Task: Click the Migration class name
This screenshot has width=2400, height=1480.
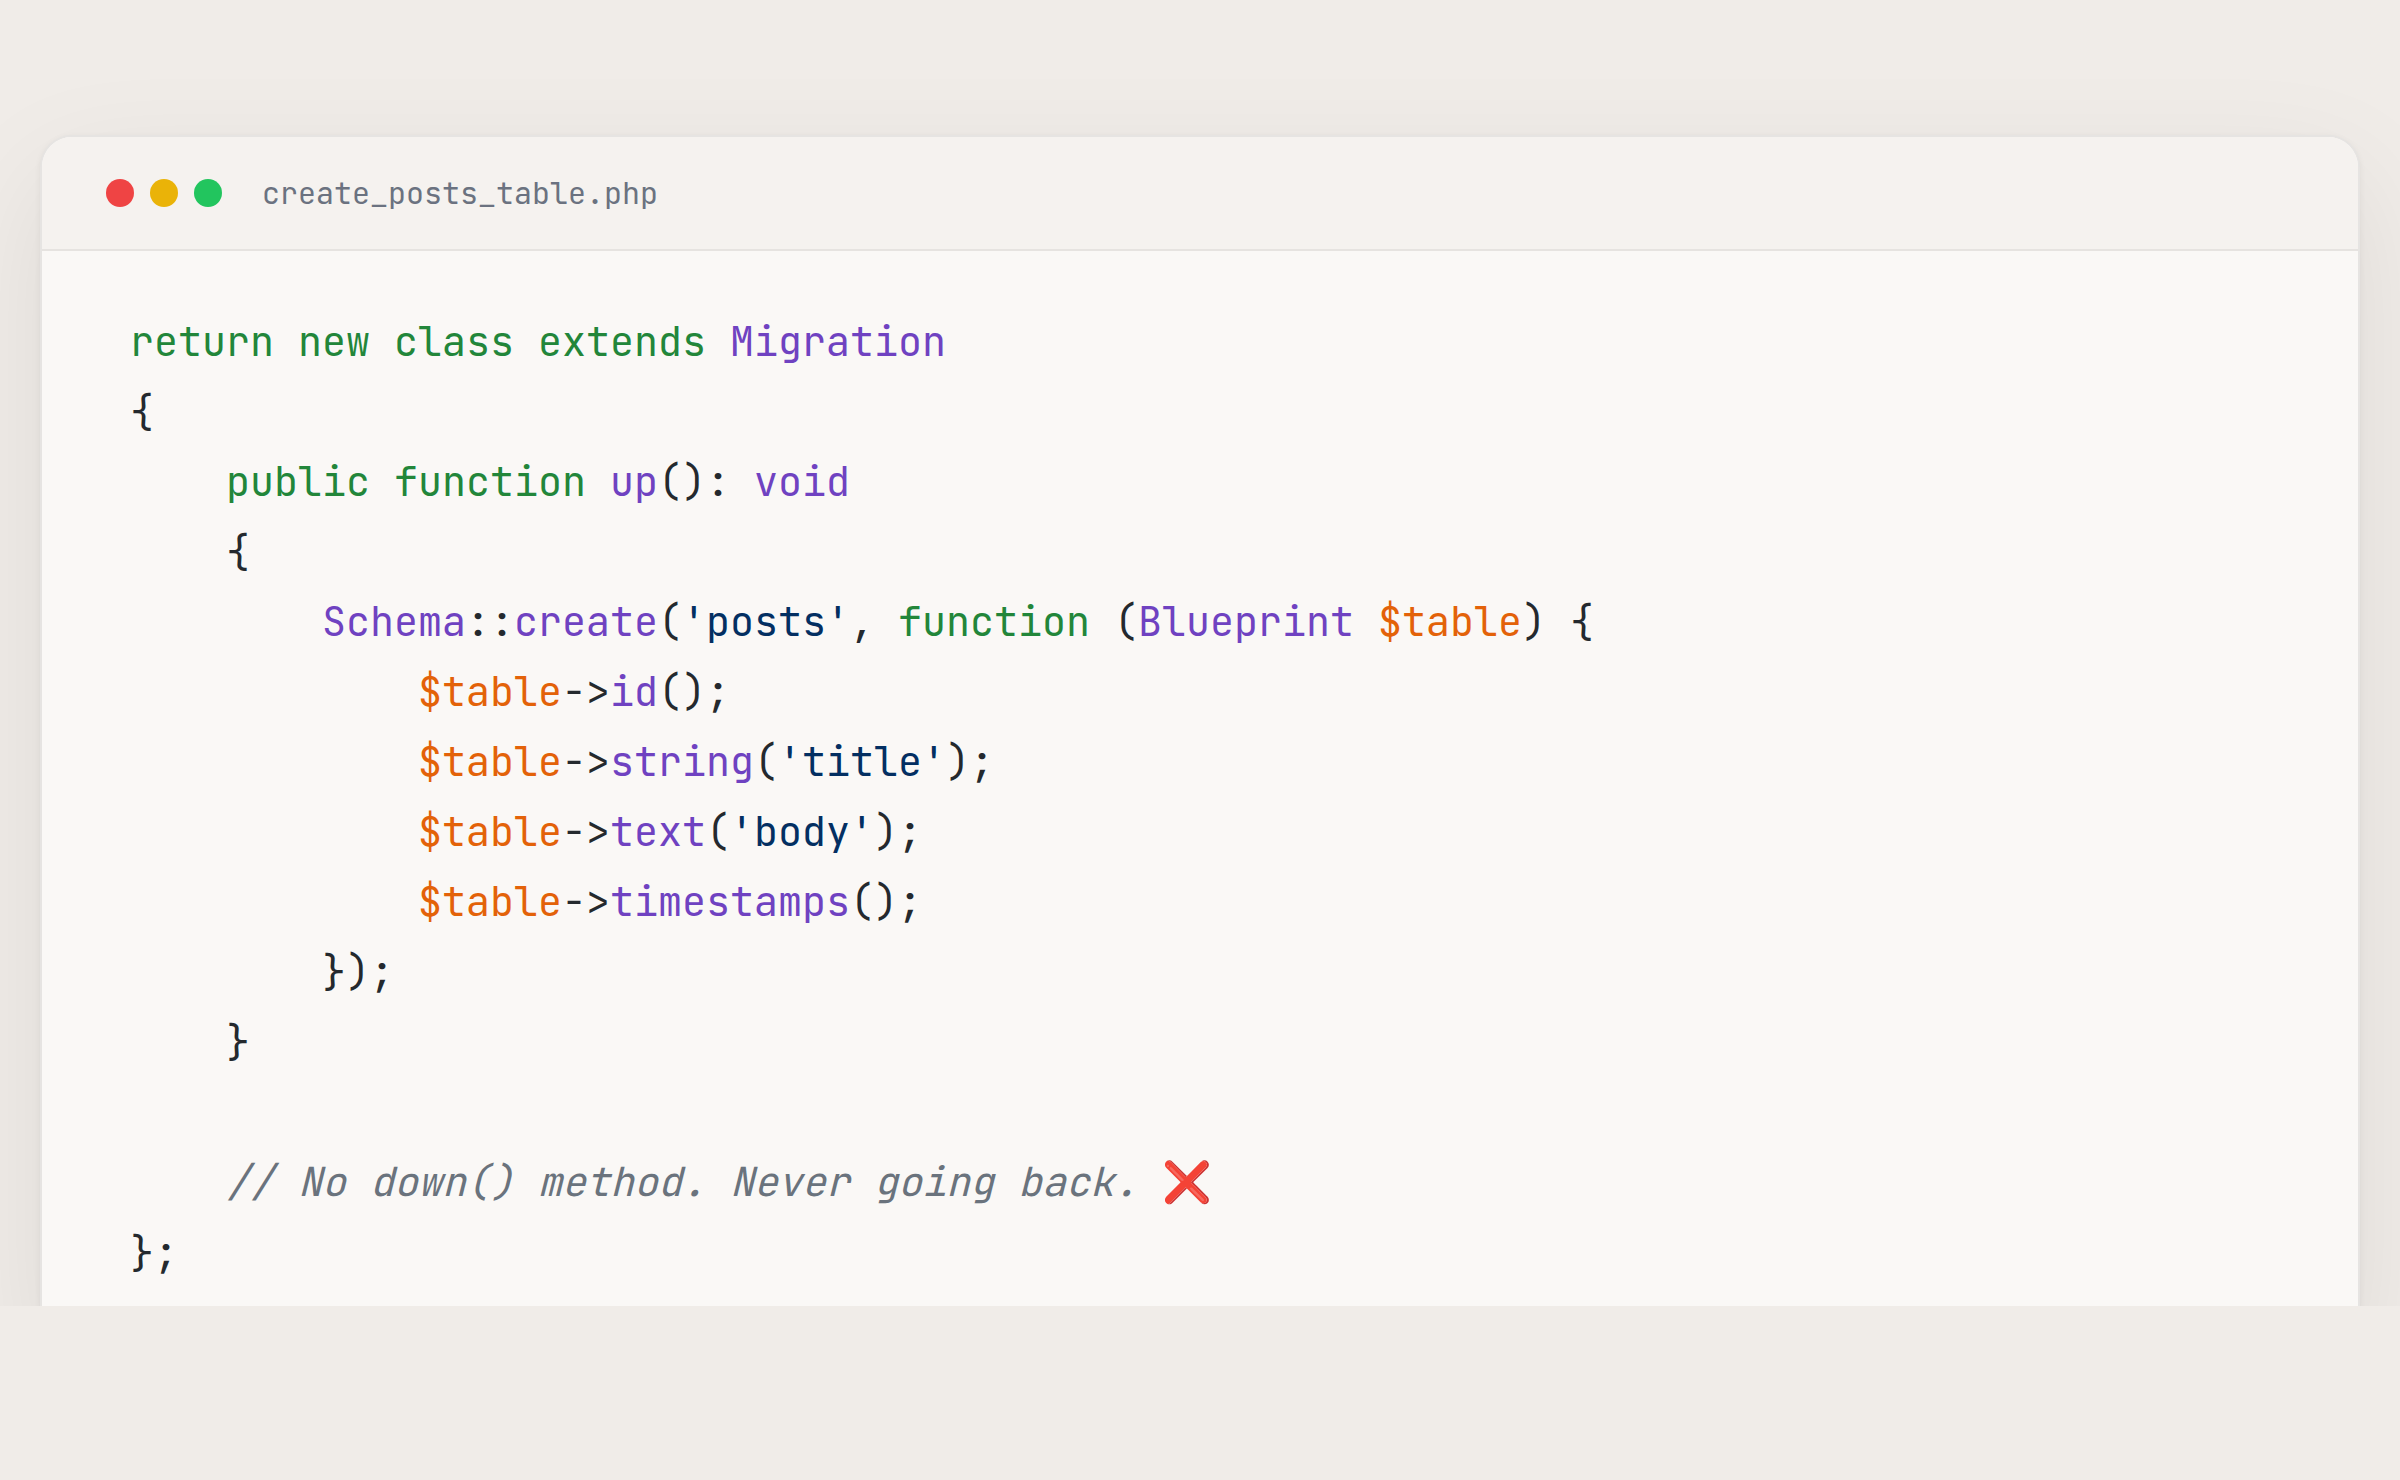Action: [837, 342]
